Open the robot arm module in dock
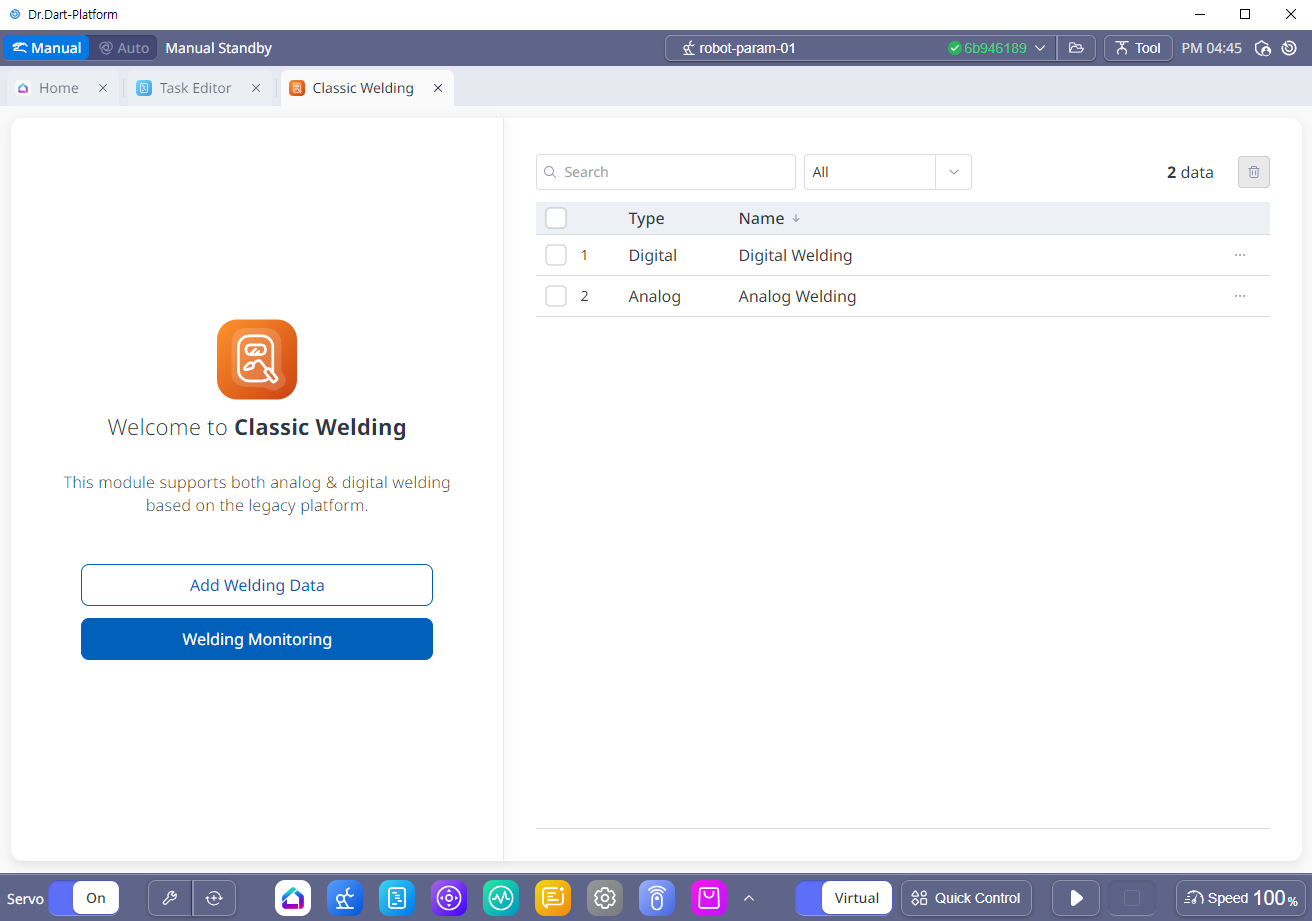The image size is (1312, 921). (x=345, y=898)
